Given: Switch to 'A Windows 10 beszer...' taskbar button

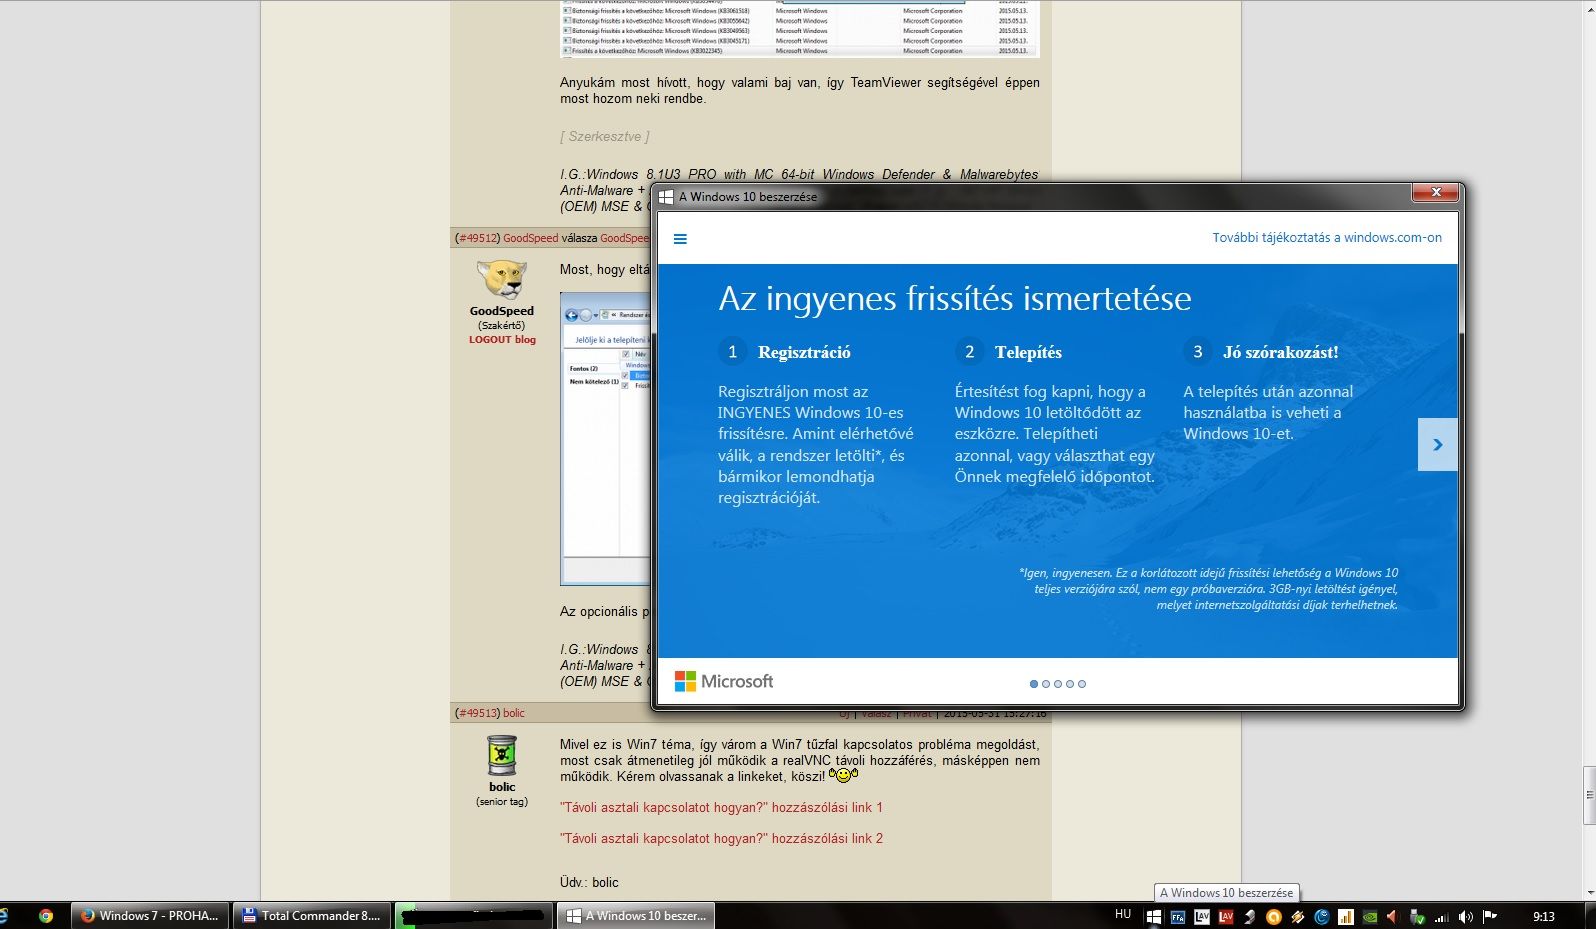Looking at the screenshot, I should 636,915.
